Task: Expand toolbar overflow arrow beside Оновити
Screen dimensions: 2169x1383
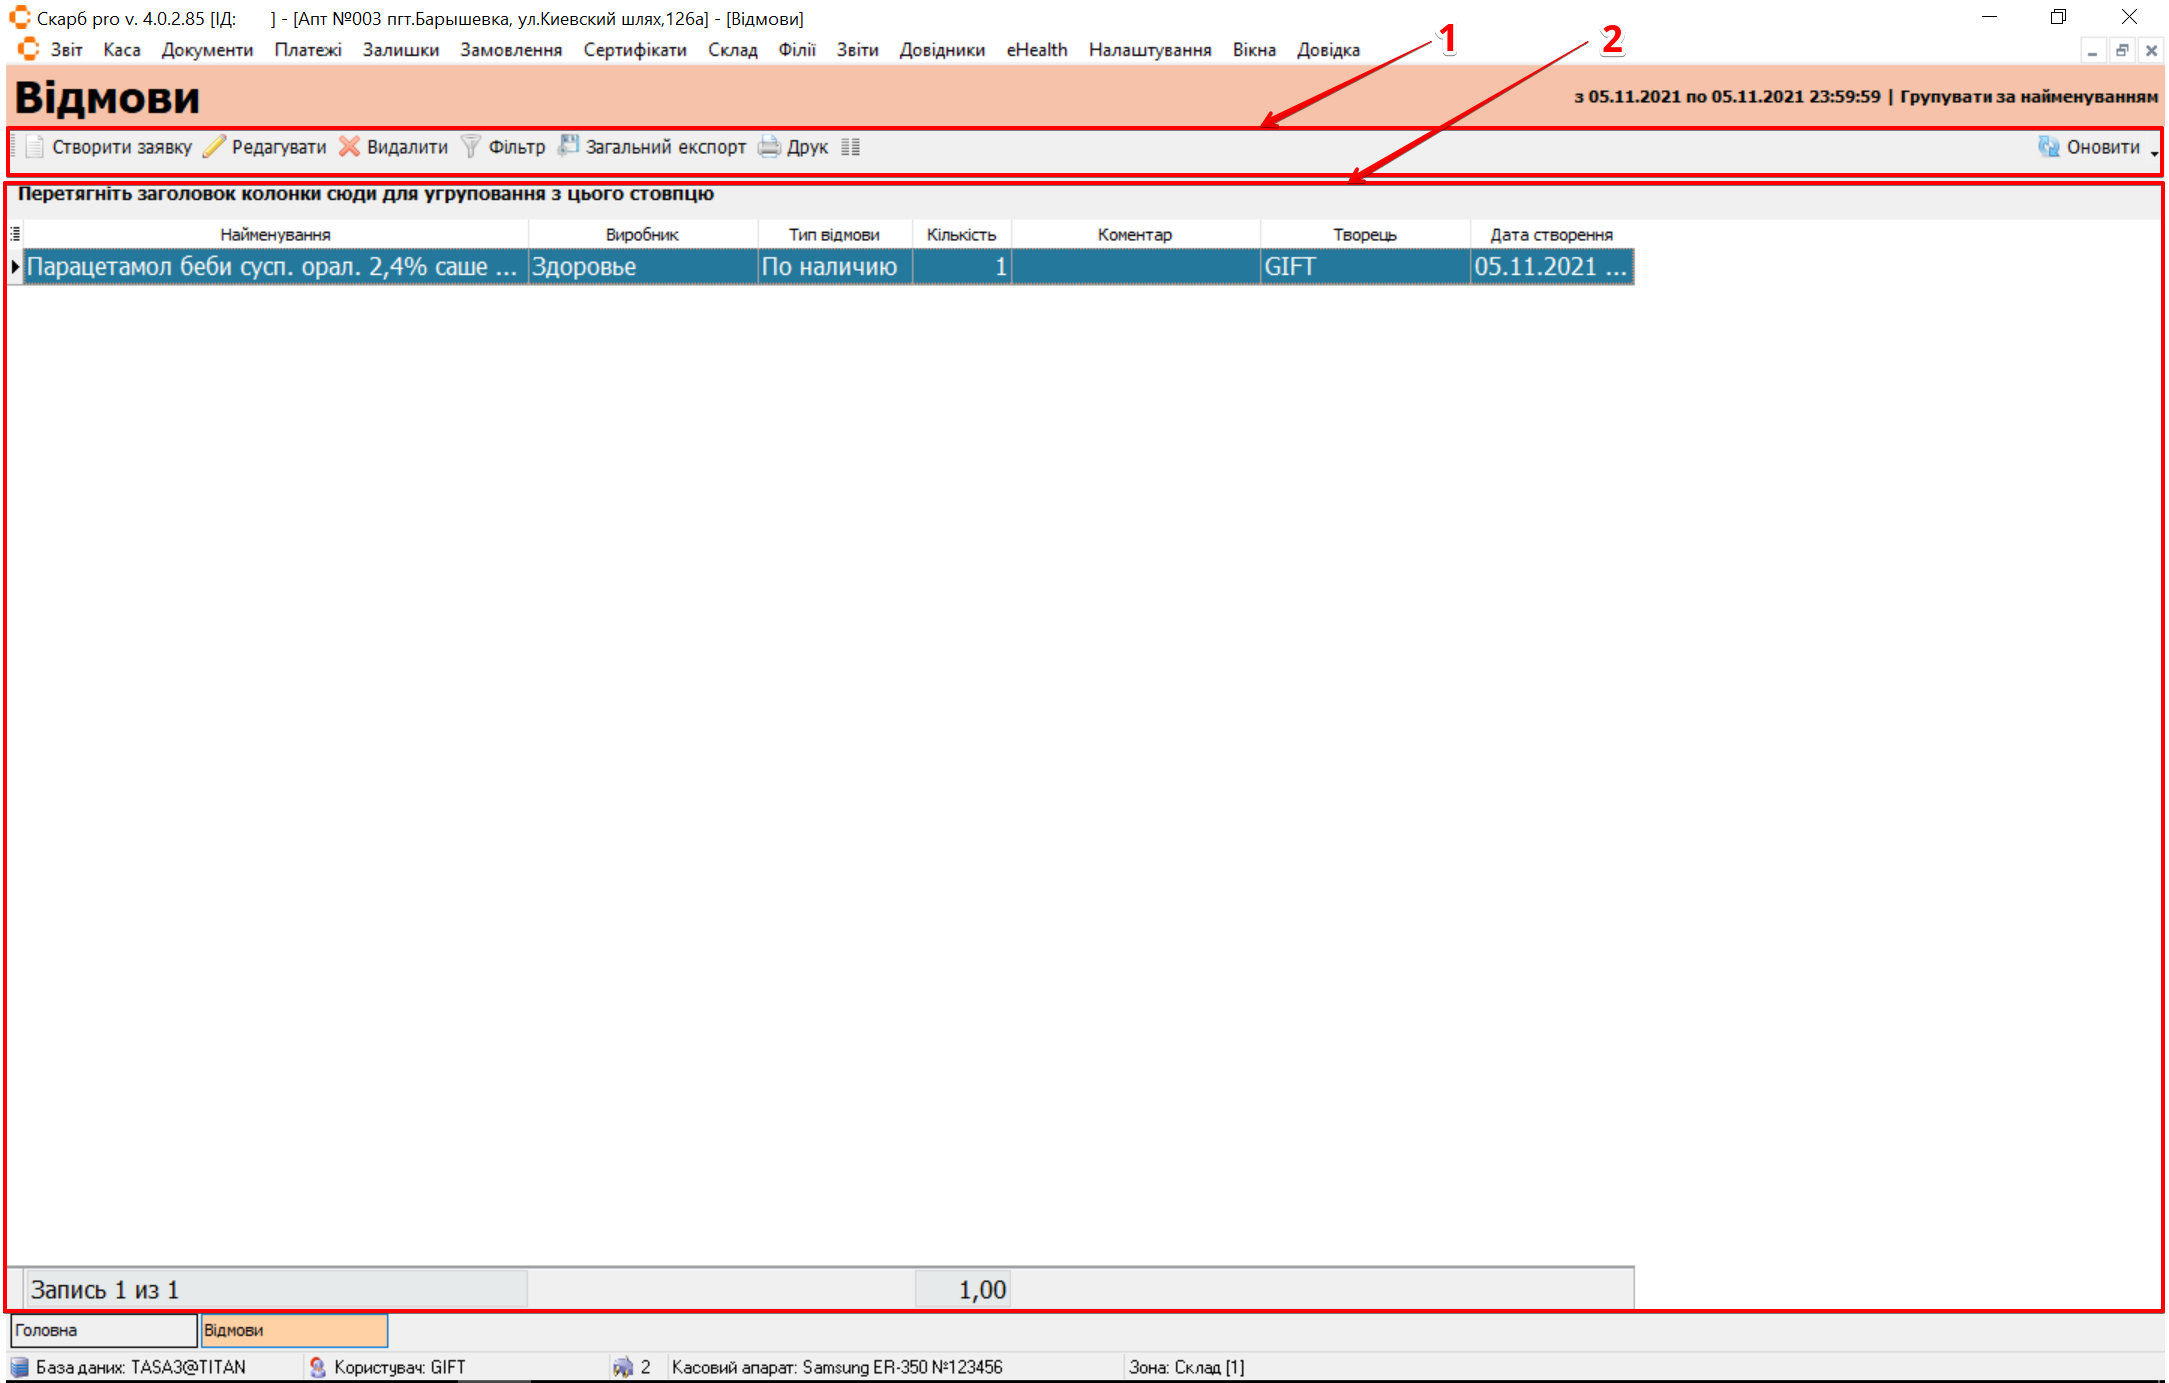Action: [2154, 152]
